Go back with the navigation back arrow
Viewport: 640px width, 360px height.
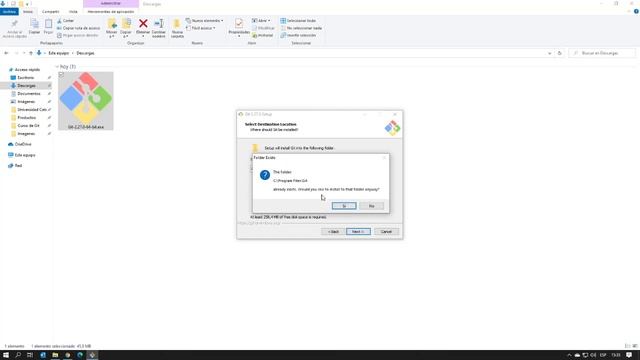(6, 53)
